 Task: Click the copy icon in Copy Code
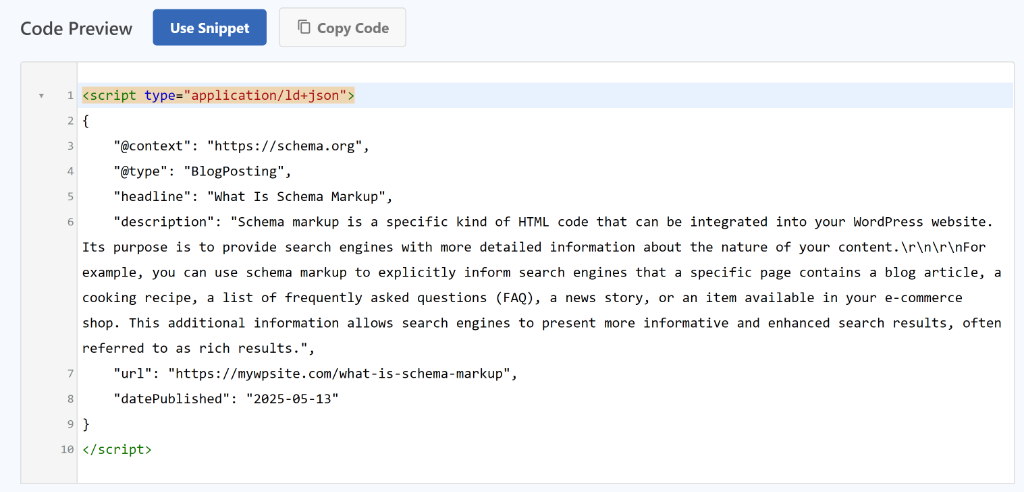[304, 27]
